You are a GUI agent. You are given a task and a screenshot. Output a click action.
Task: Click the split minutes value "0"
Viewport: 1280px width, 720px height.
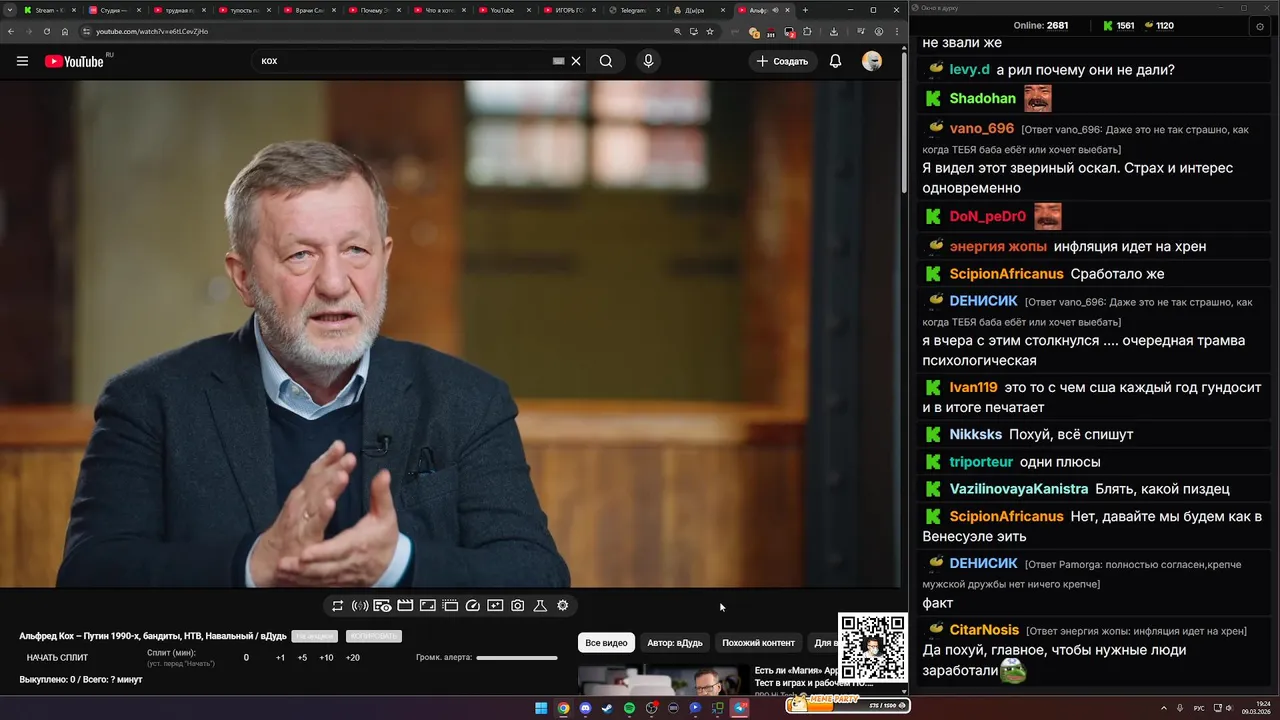tap(246, 658)
